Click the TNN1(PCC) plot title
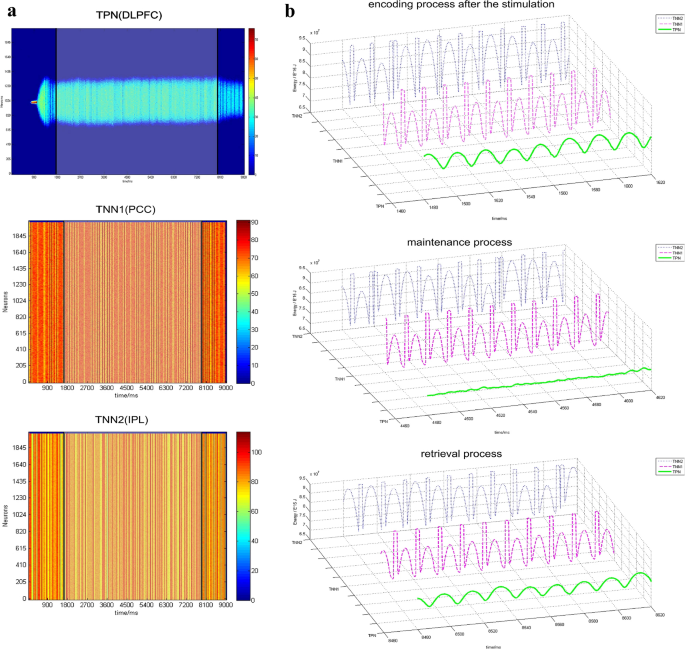685x649 pixels. point(126,210)
